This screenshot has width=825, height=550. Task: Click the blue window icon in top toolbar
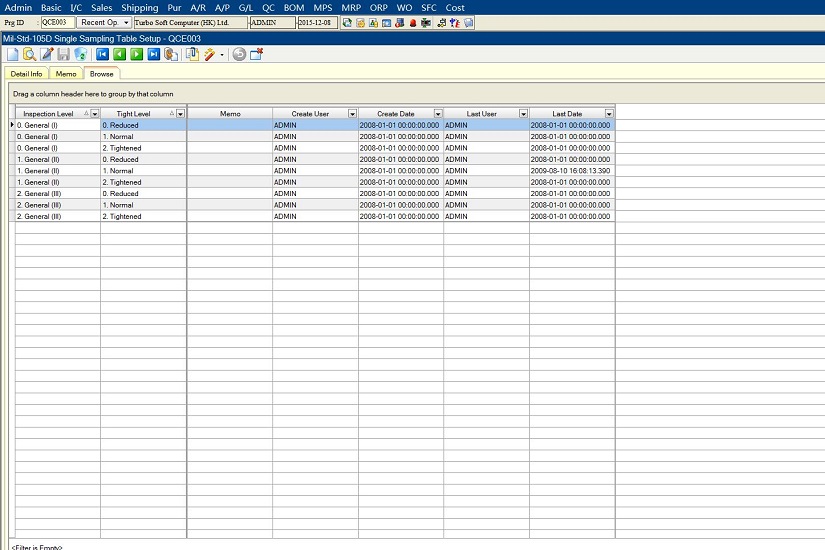387,23
